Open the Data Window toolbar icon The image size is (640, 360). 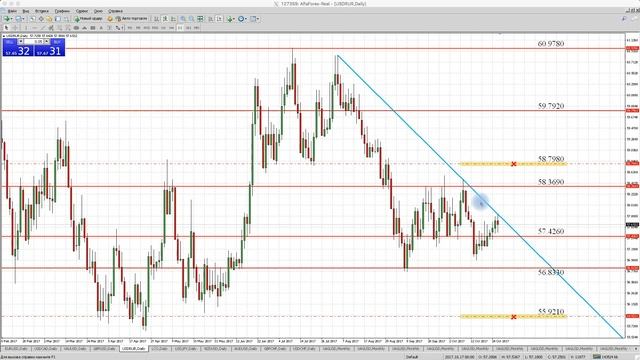(x=41, y=19)
